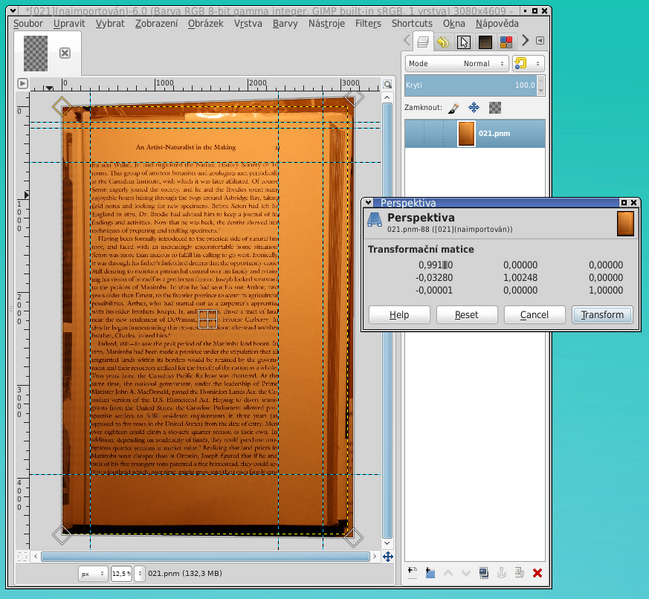Open the Vybrat menu
The width and height of the screenshot is (649, 599).
tap(110, 24)
